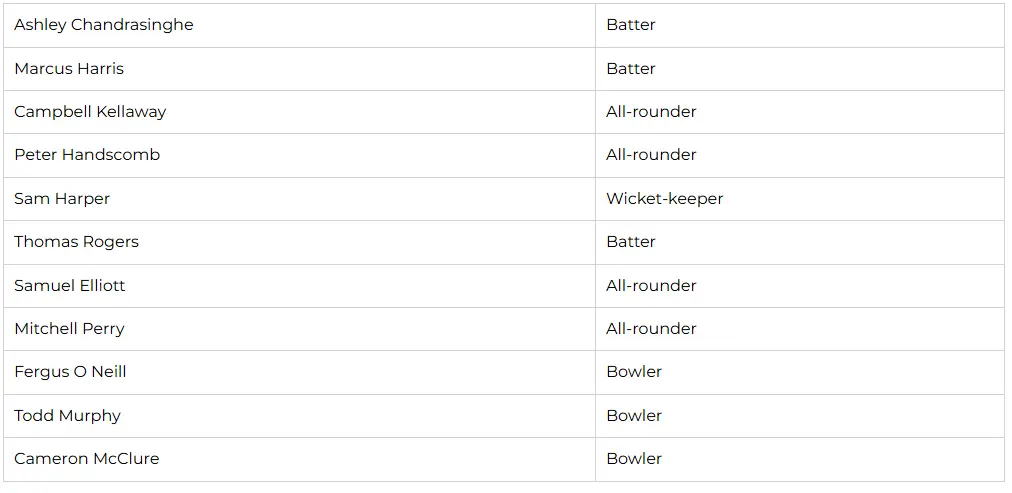The width and height of the screenshot is (1012, 493).
Task: Click the Fergus O Neill name cell
Action: coord(70,372)
